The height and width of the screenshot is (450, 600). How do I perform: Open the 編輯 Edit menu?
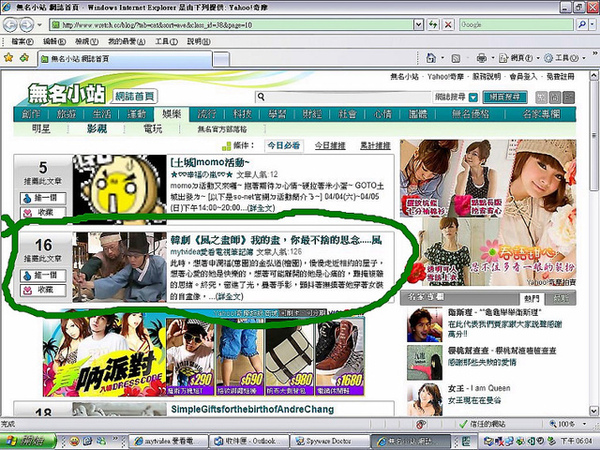54,41
